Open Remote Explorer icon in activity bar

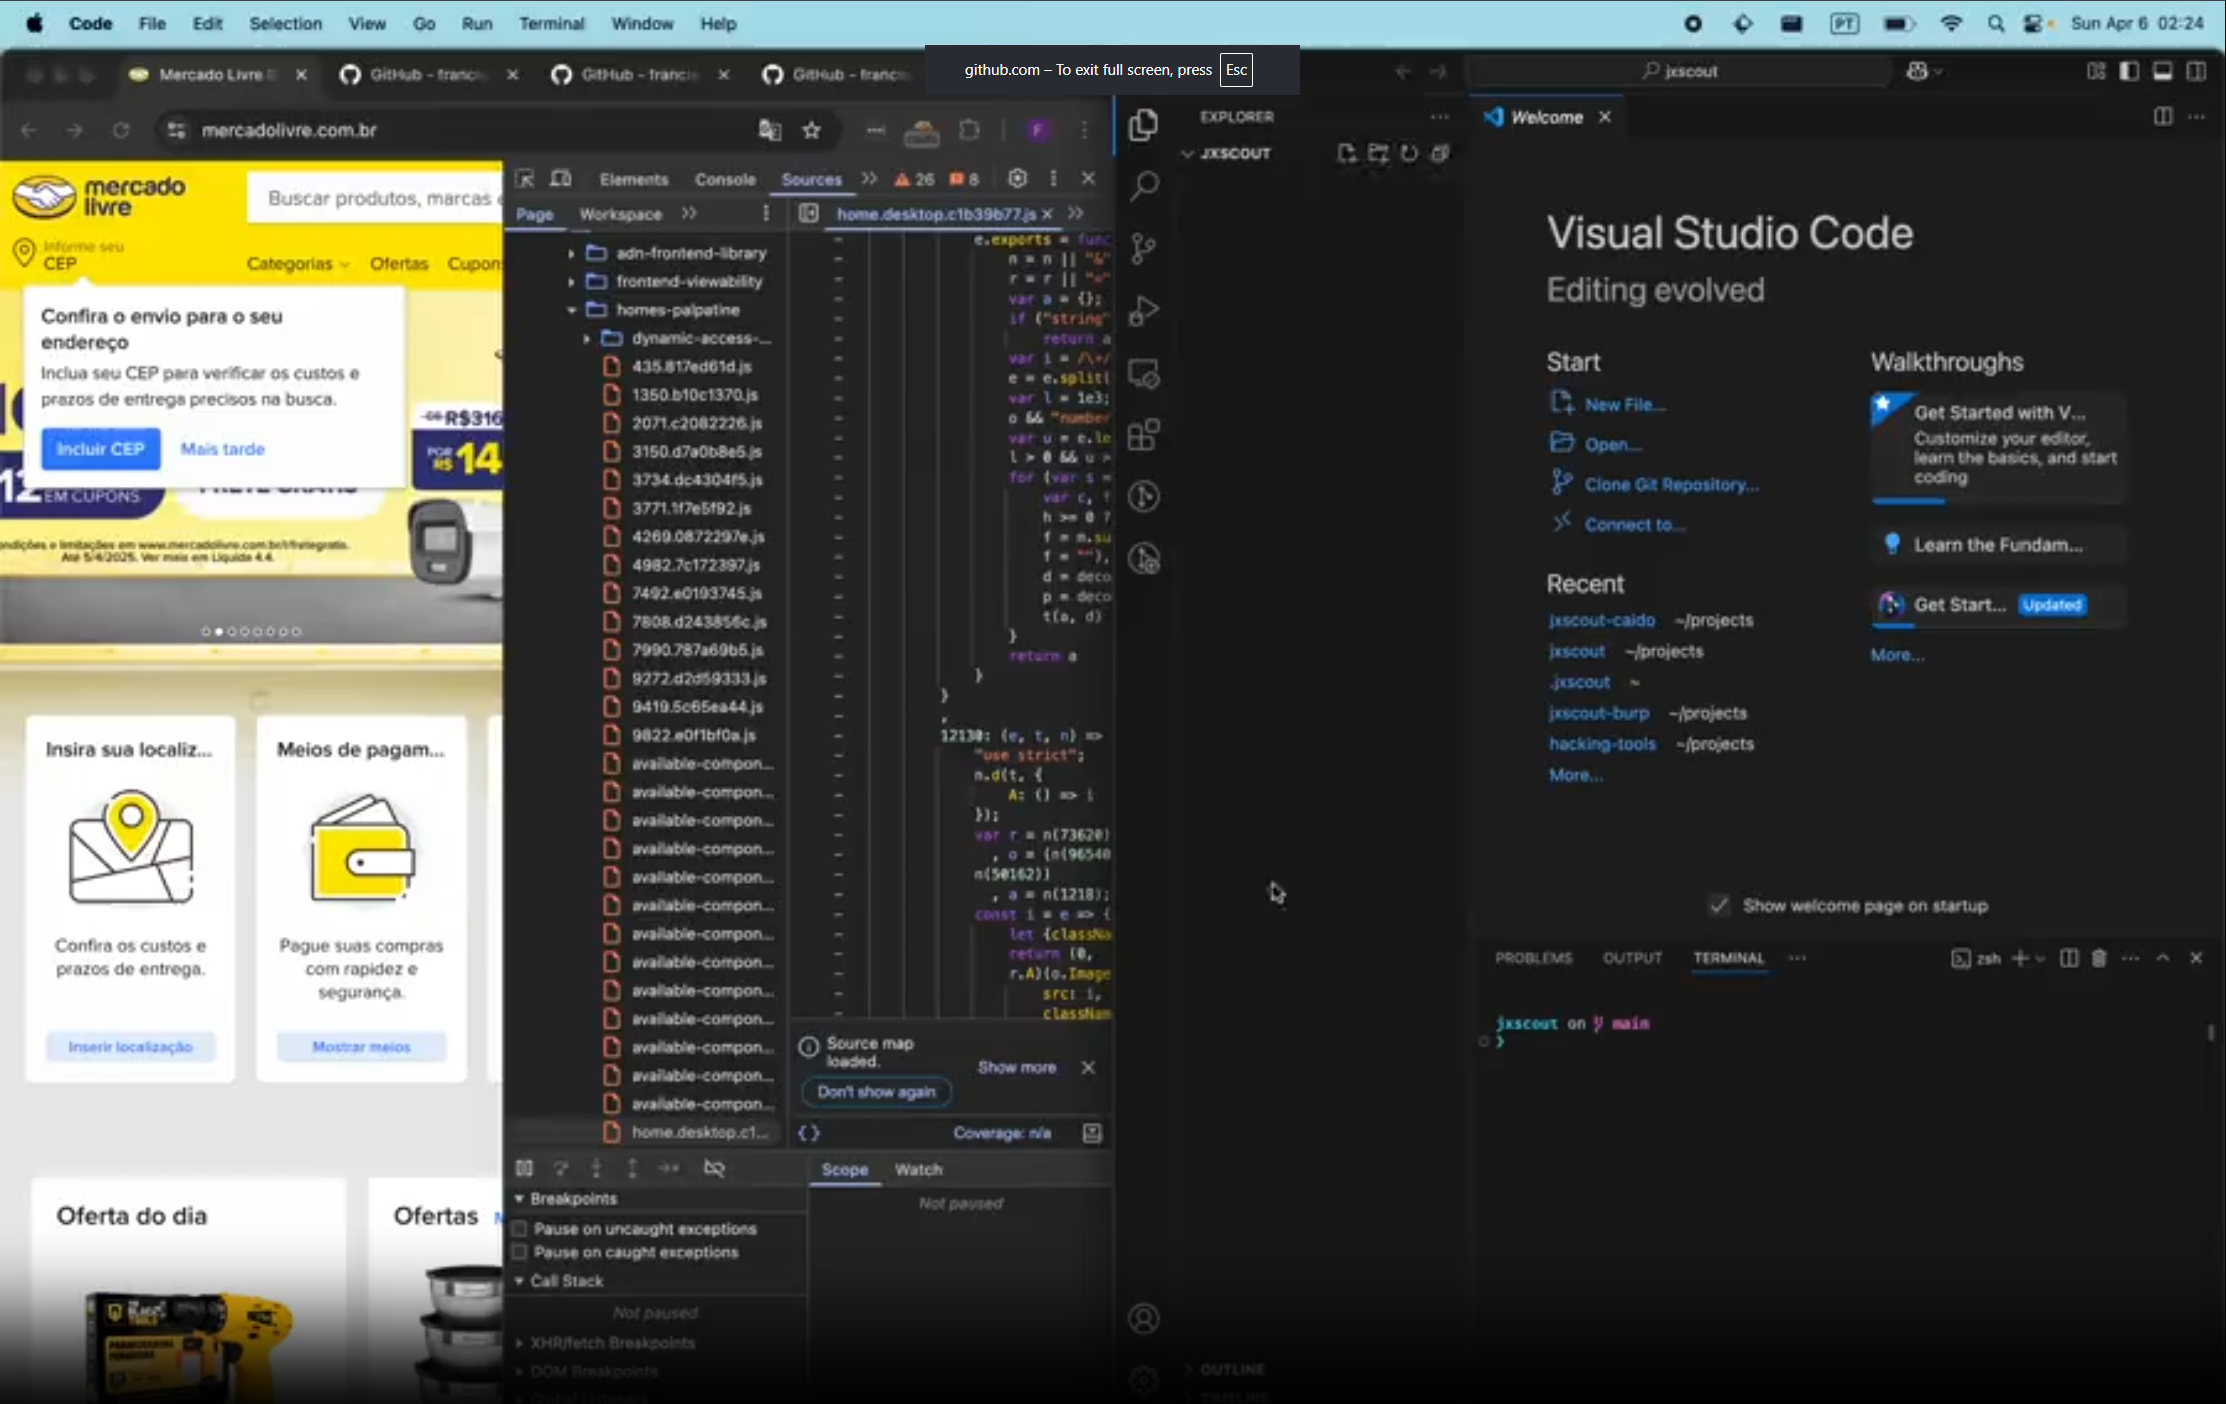point(1143,374)
